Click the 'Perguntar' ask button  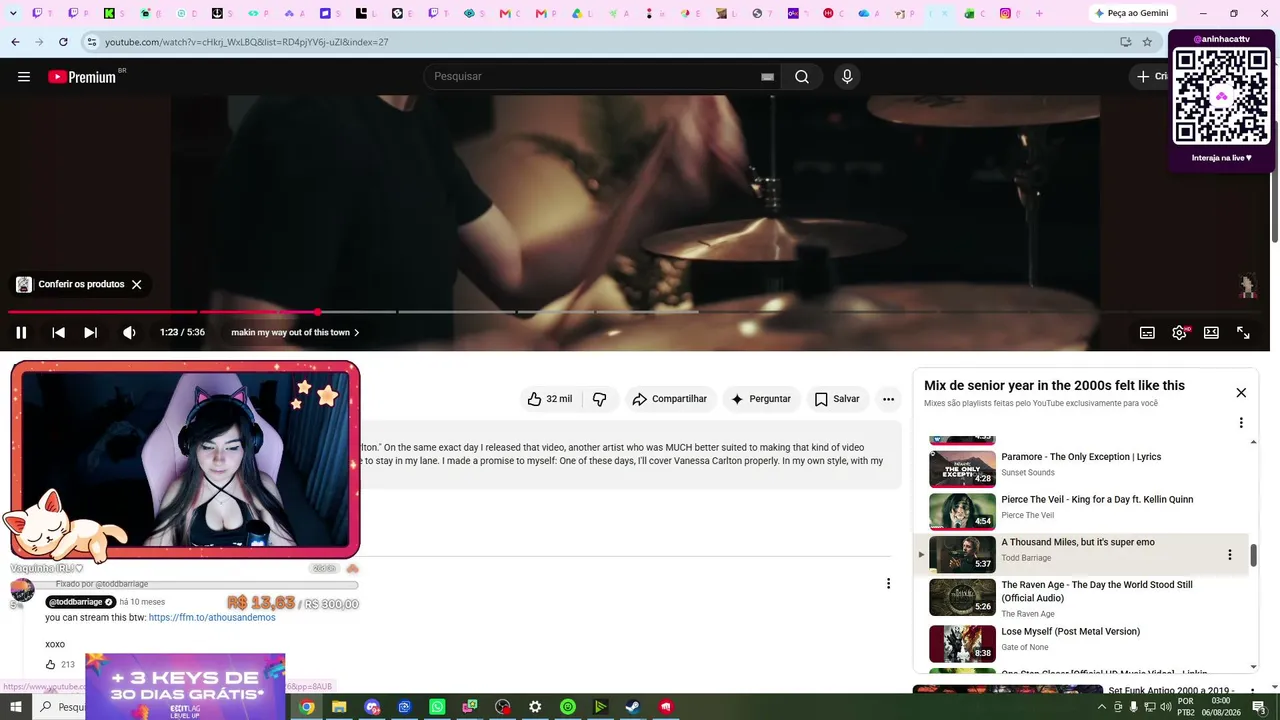(761, 399)
